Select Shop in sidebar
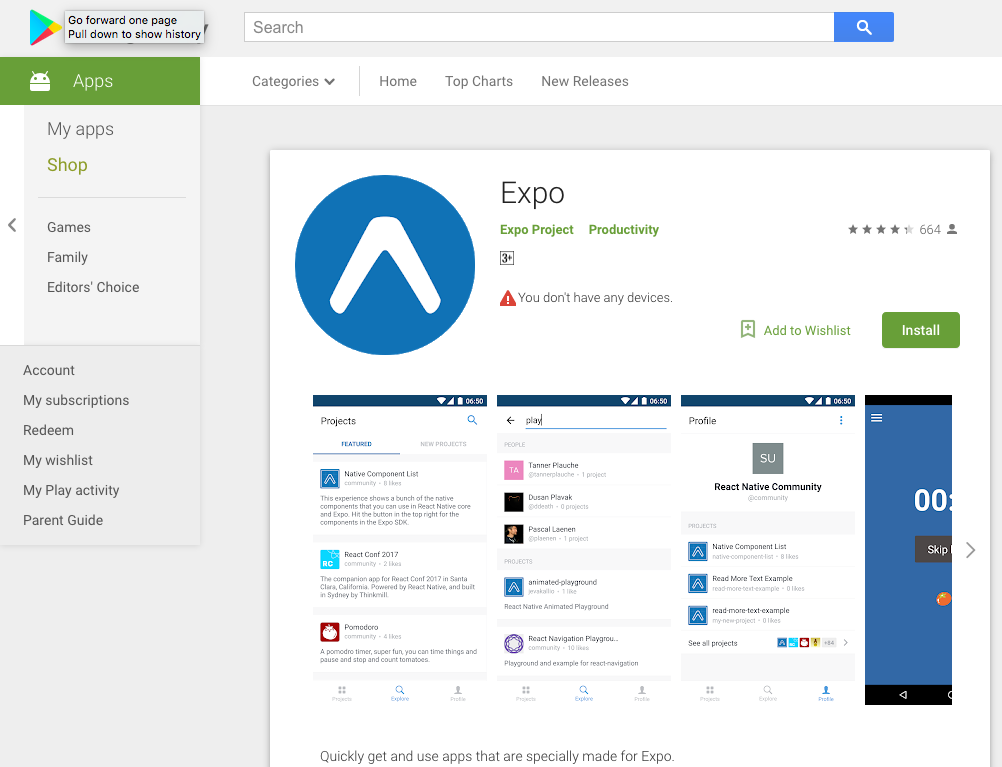1002x767 pixels. coord(67,165)
